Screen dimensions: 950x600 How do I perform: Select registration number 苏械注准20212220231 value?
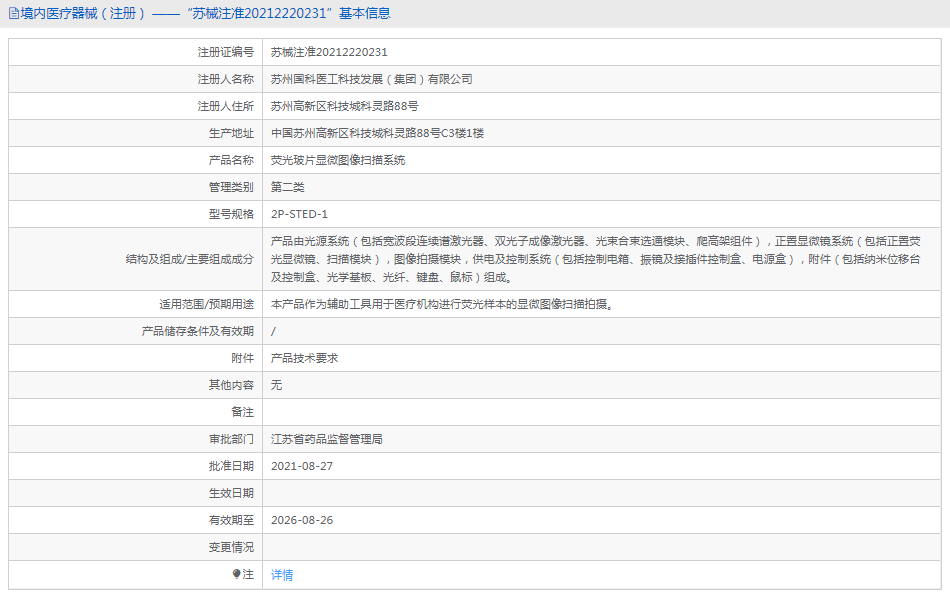329,52
